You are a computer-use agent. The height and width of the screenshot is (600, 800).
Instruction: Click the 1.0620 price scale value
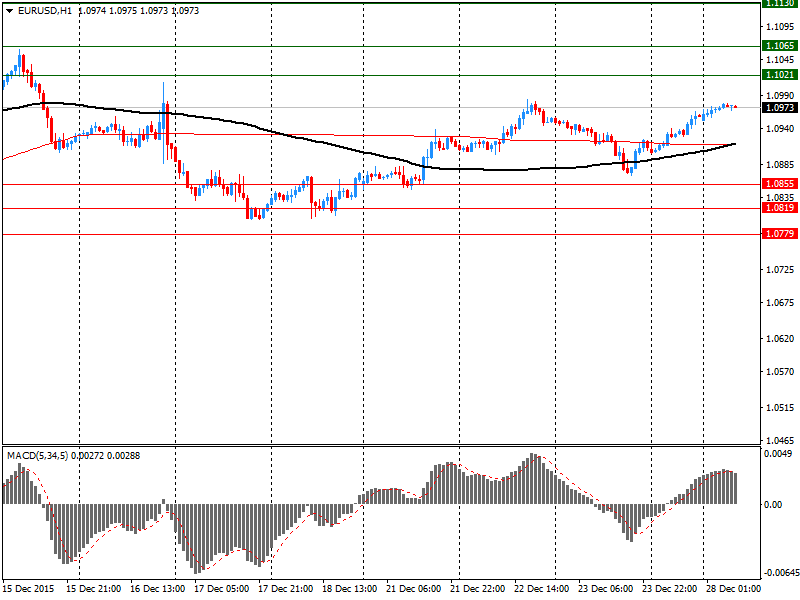click(x=780, y=338)
